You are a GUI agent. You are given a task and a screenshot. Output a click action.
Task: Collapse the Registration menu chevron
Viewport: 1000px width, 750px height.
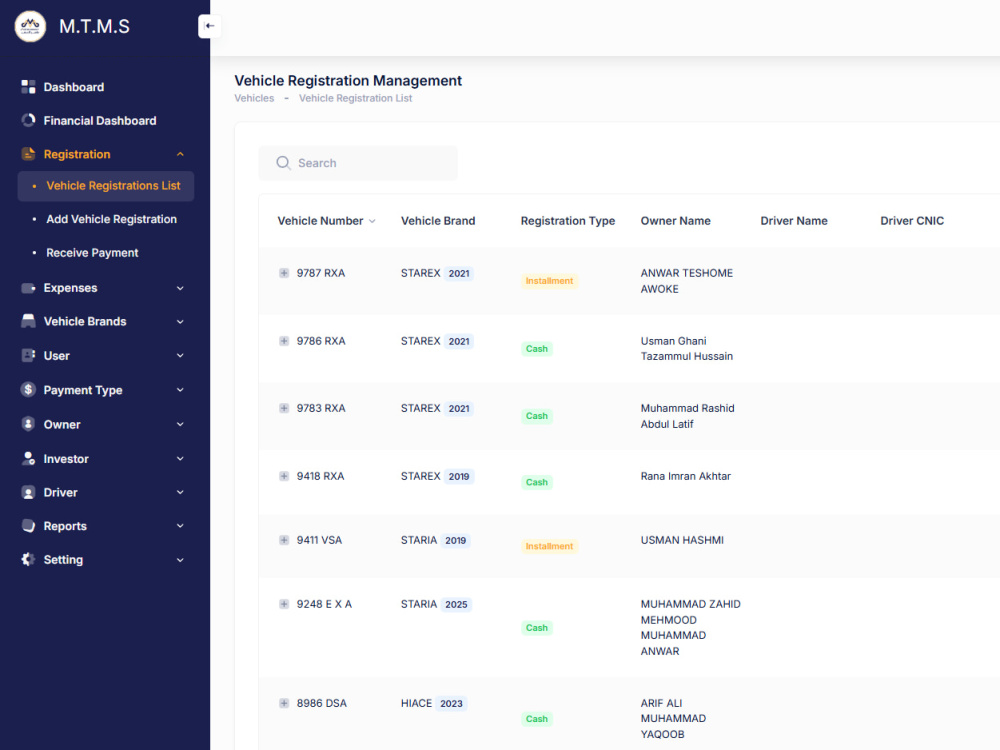pyautogui.click(x=180, y=154)
